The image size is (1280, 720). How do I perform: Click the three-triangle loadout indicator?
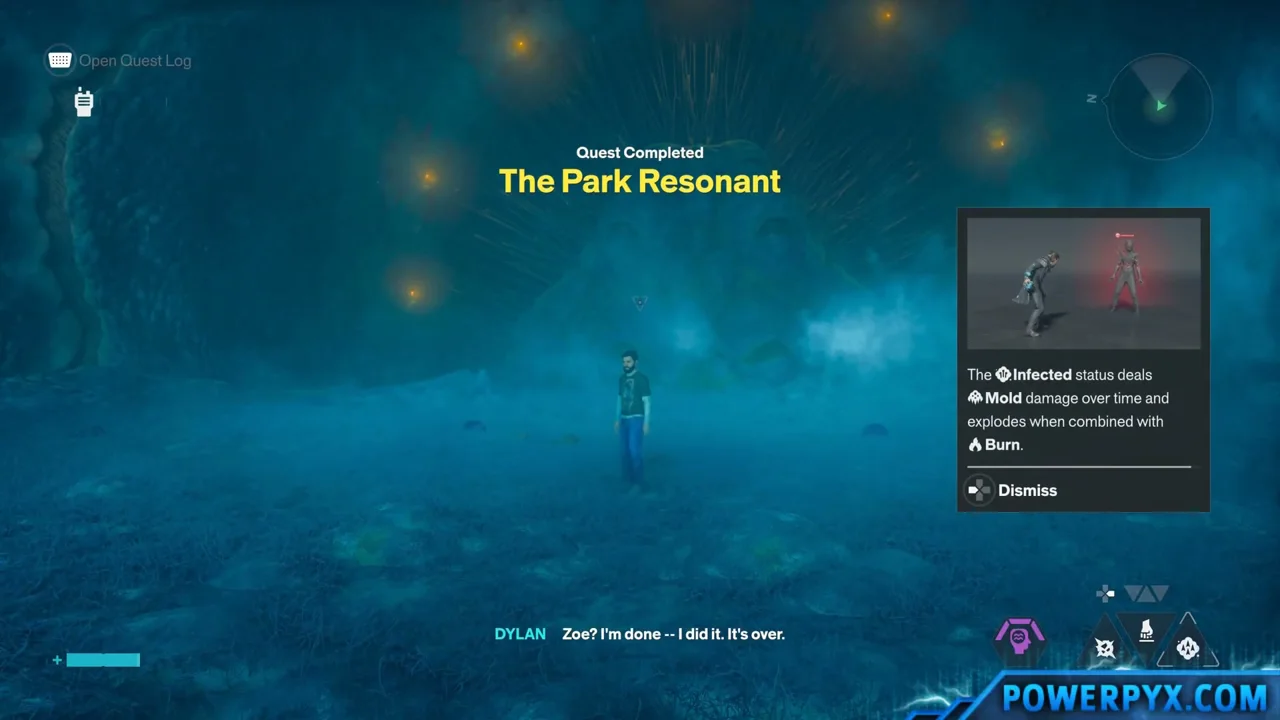pyautogui.click(x=1146, y=594)
